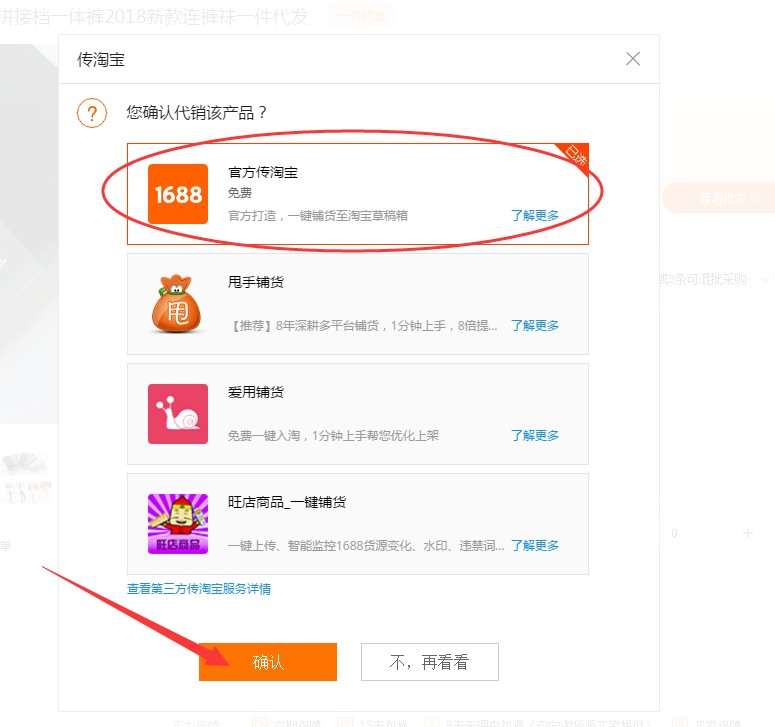Open 了解更多 for 官方传淘宝
The image size is (775, 727).
(535, 215)
